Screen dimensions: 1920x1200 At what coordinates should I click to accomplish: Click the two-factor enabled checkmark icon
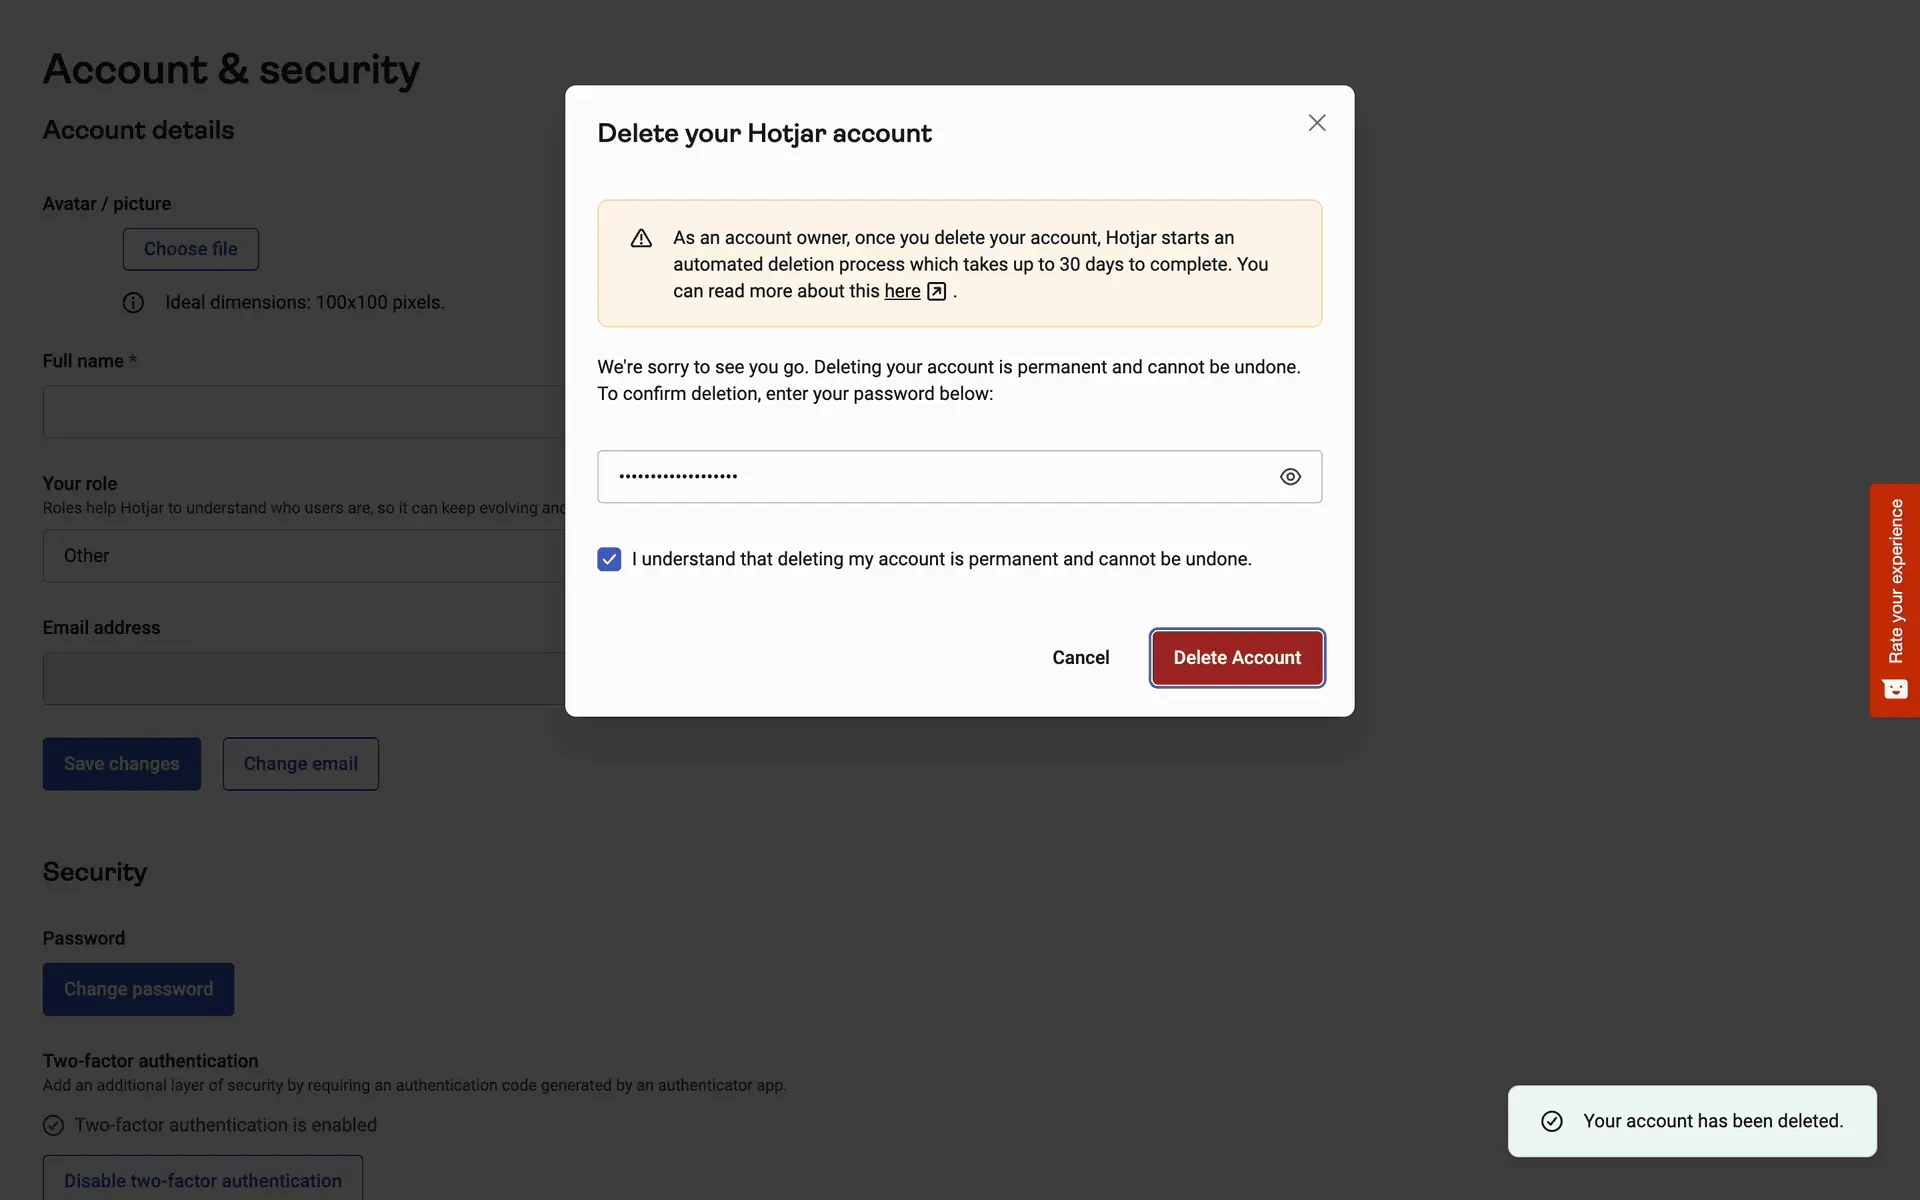pyautogui.click(x=54, y=1125)
